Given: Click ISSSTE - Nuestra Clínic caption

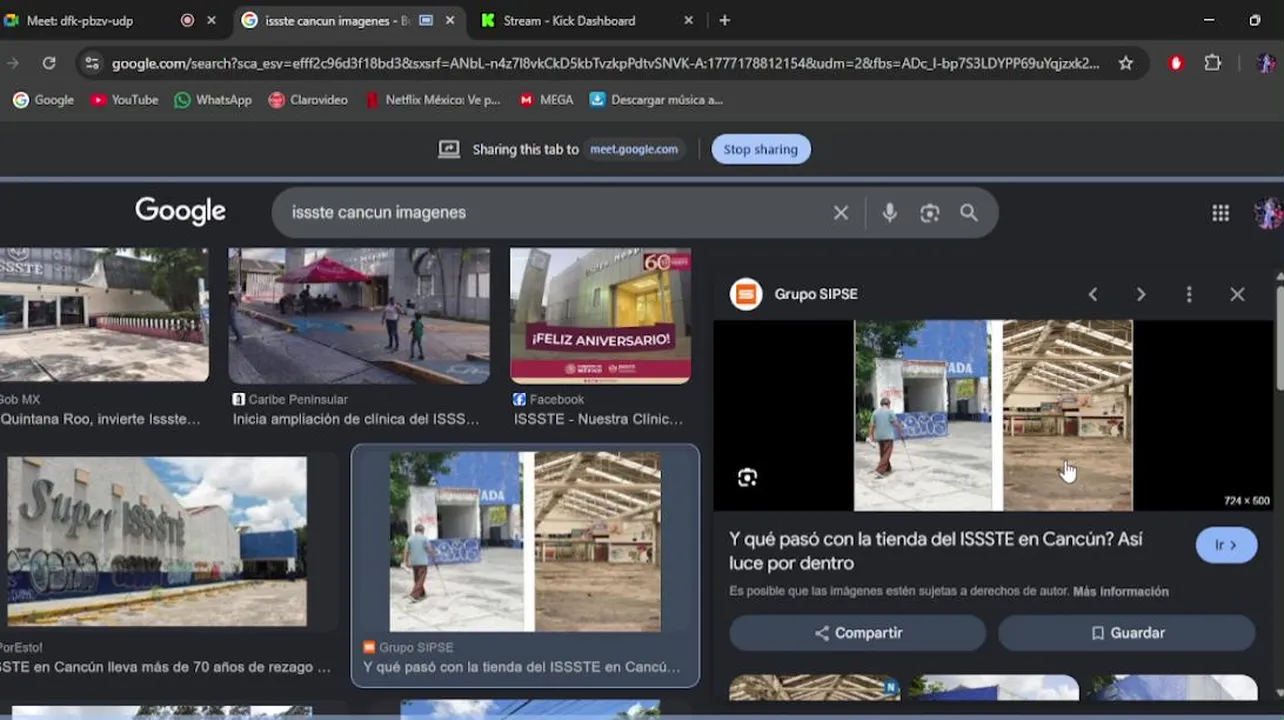Looking at the screenshot, I should (598, 419).
